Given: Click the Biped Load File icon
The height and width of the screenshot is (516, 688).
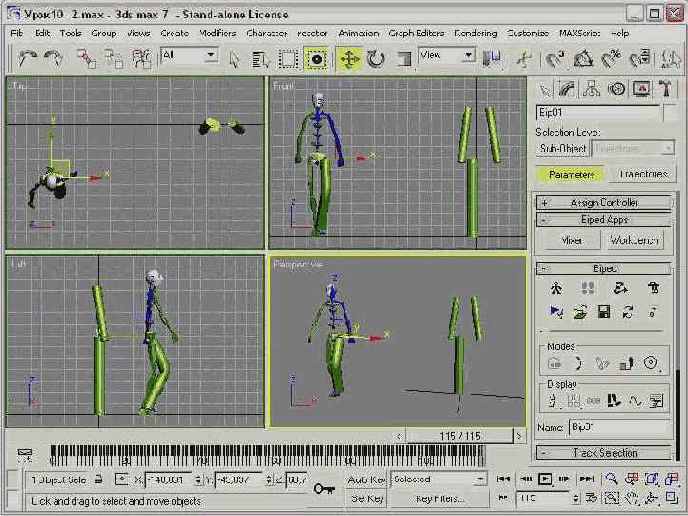Looking at the screenshot, I should 581,312.
